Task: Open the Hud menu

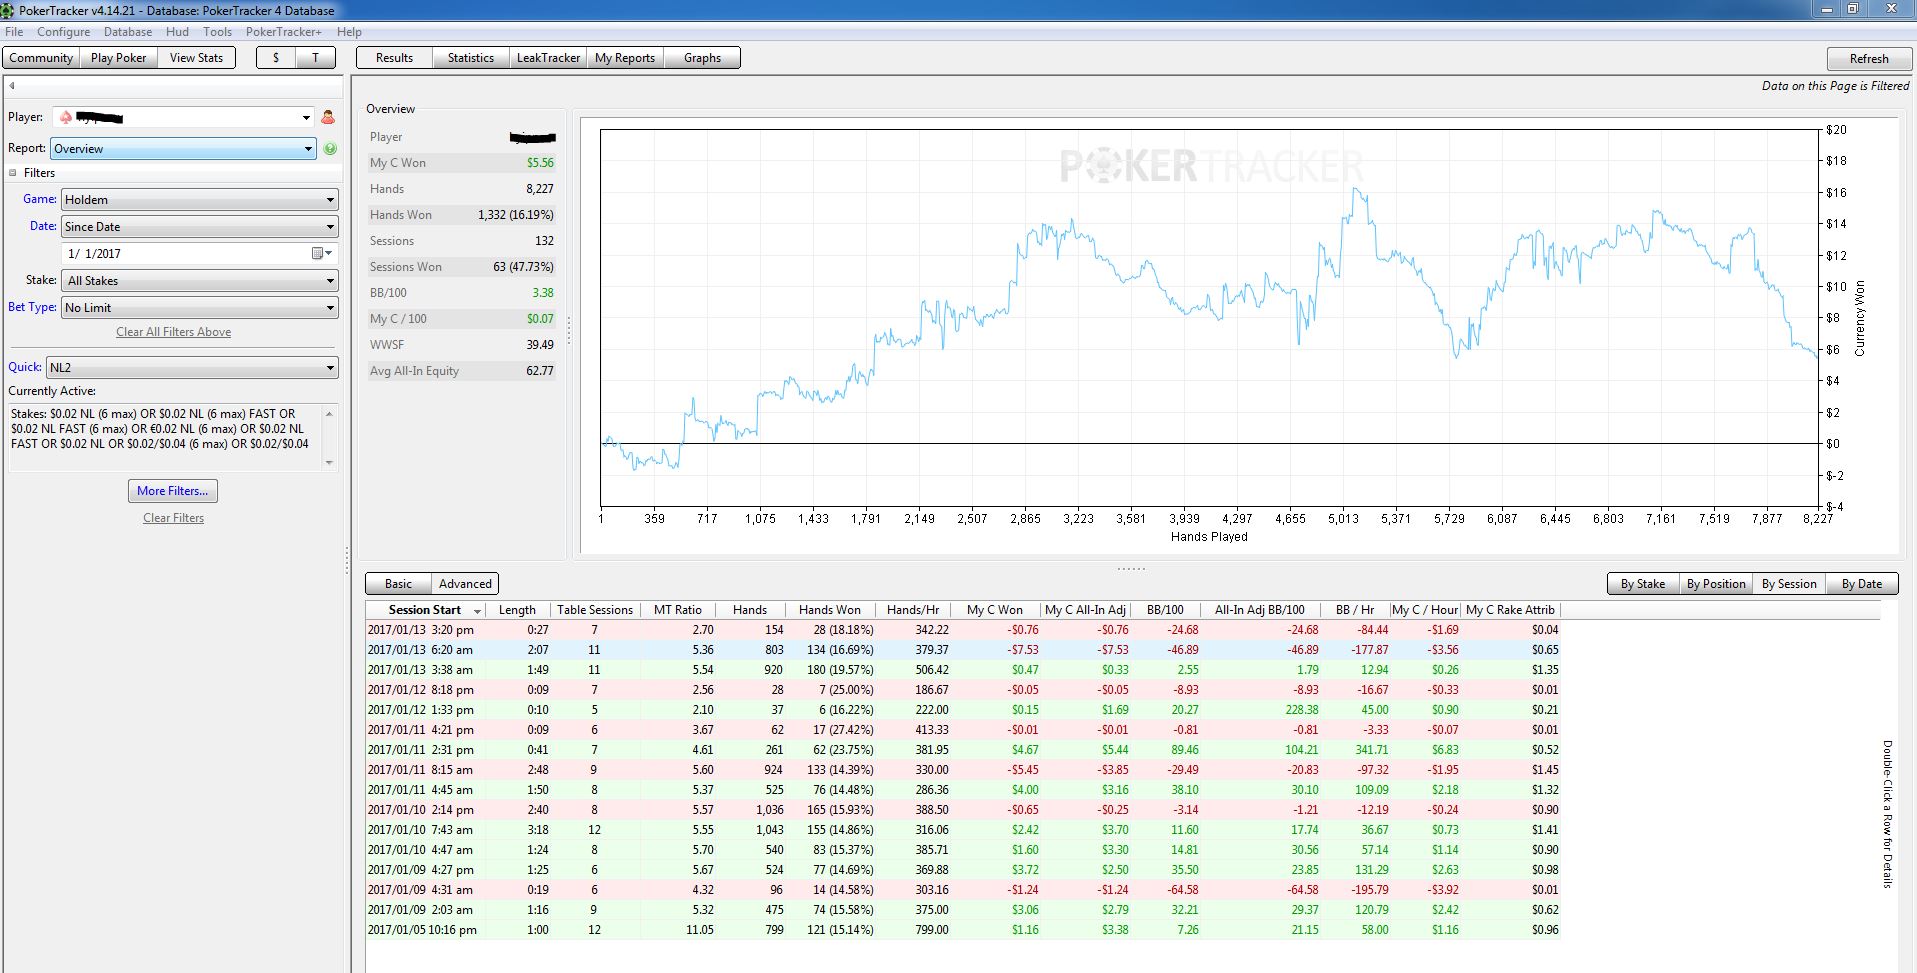Action: click(177, 32)
